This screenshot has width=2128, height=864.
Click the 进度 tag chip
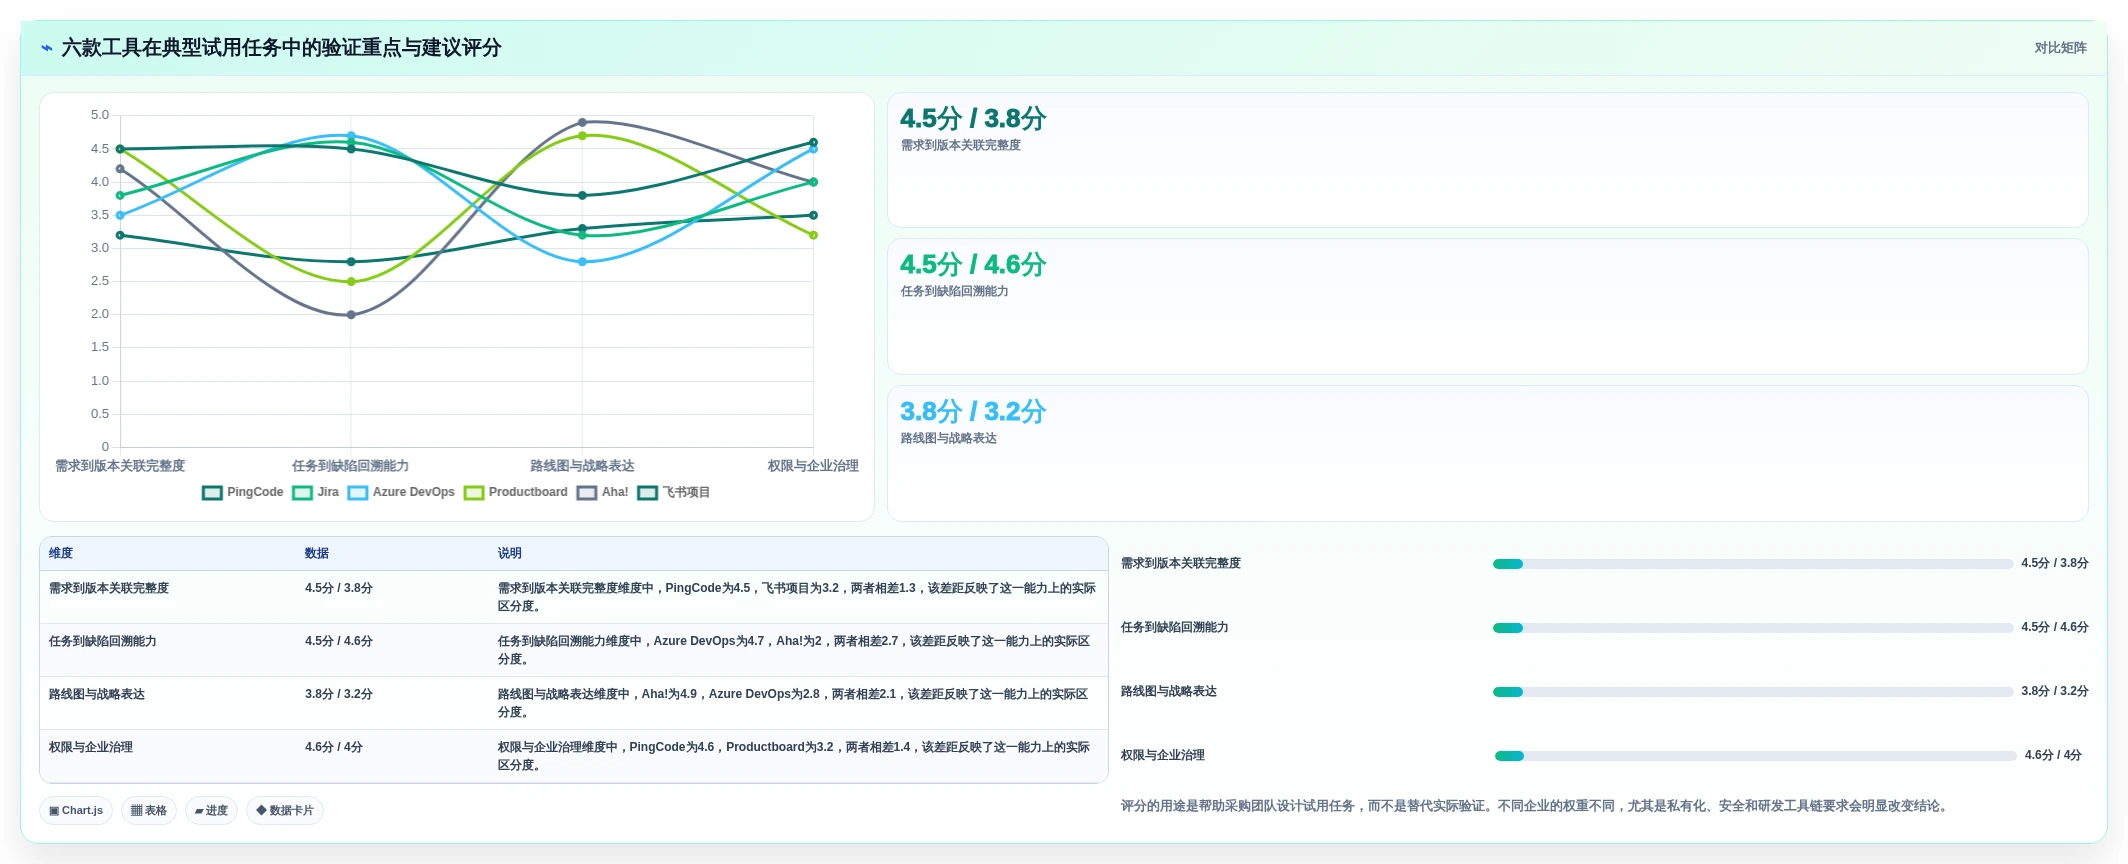click(211, 811)
